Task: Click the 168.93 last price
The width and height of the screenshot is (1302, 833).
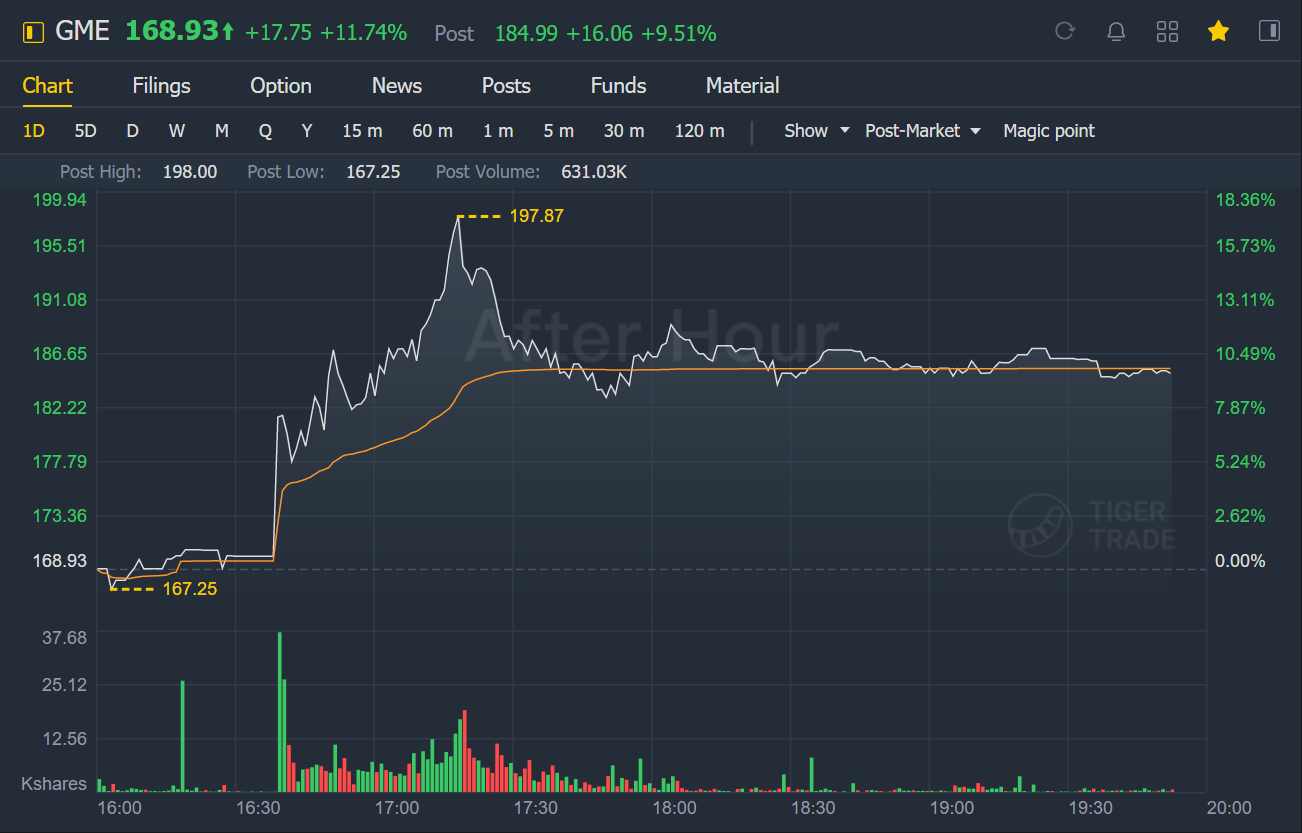Action: (172, 32)
